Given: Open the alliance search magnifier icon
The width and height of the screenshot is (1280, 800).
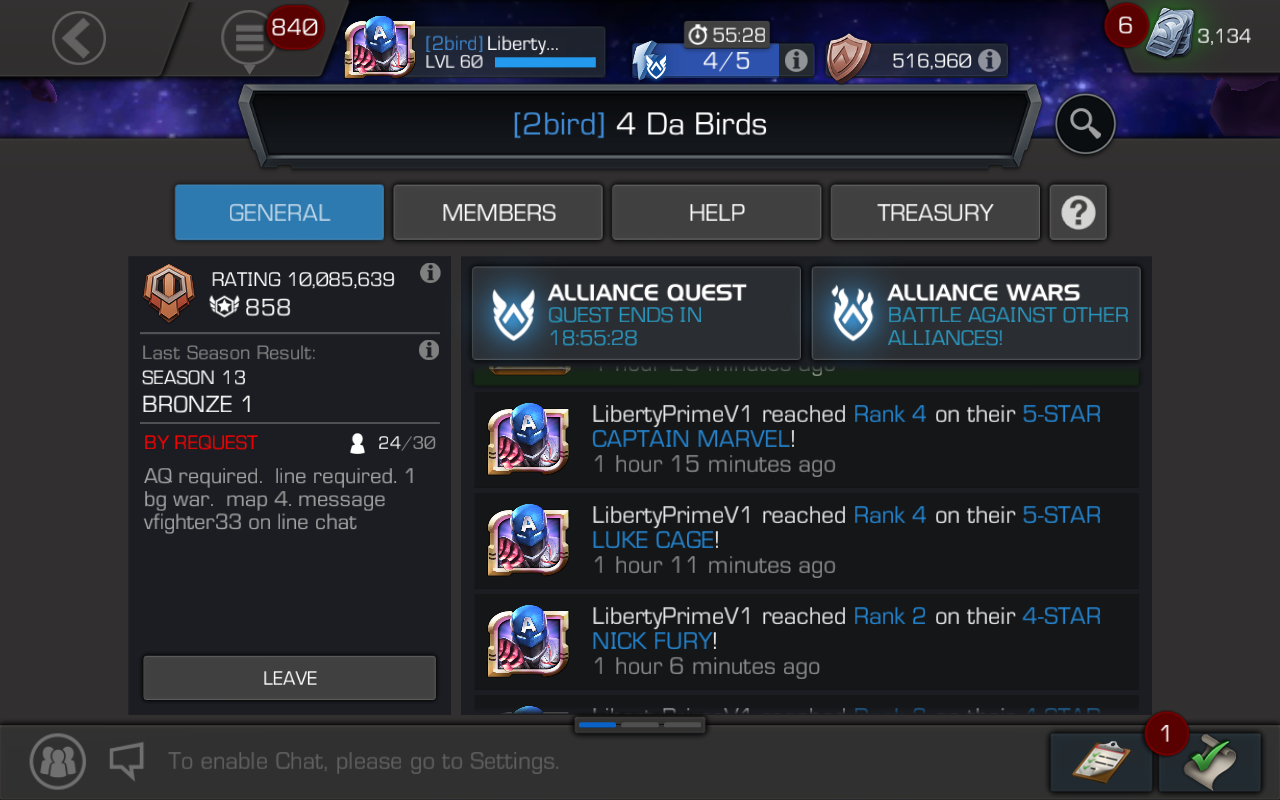Looking at the screenshot, I should (x=1085, y=124).
